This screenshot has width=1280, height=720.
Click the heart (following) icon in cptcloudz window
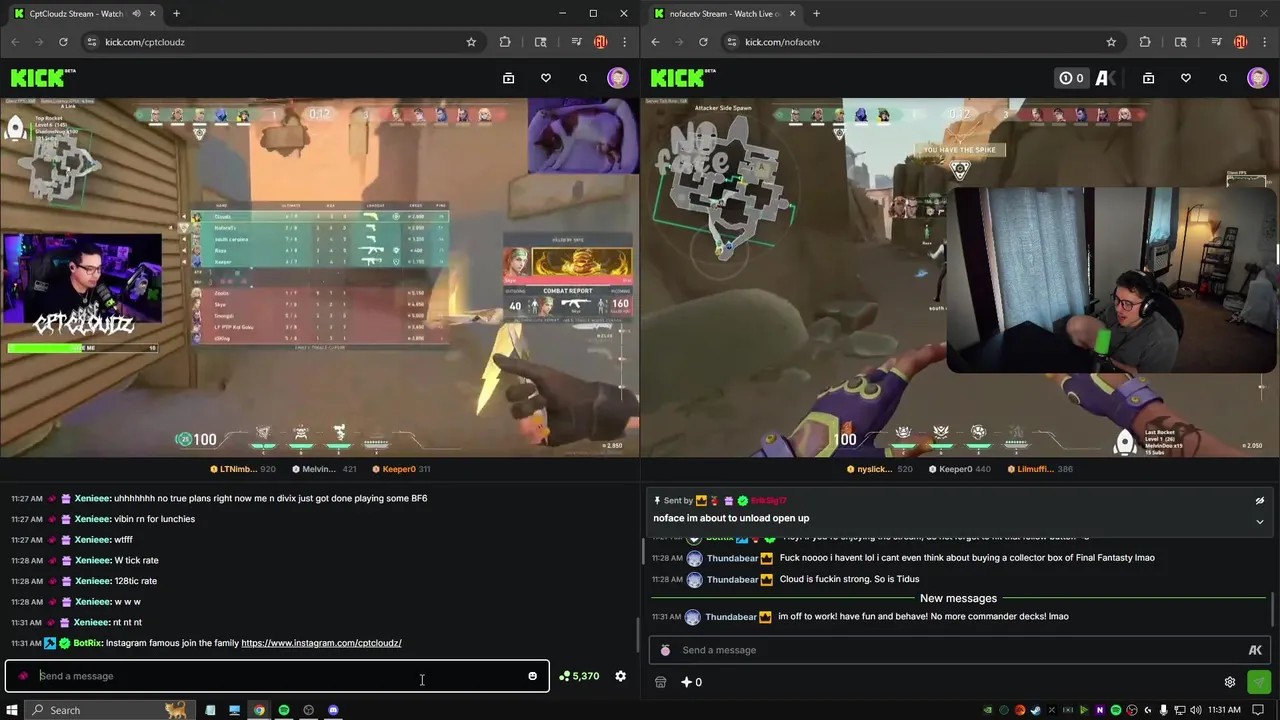pos(546,78)
